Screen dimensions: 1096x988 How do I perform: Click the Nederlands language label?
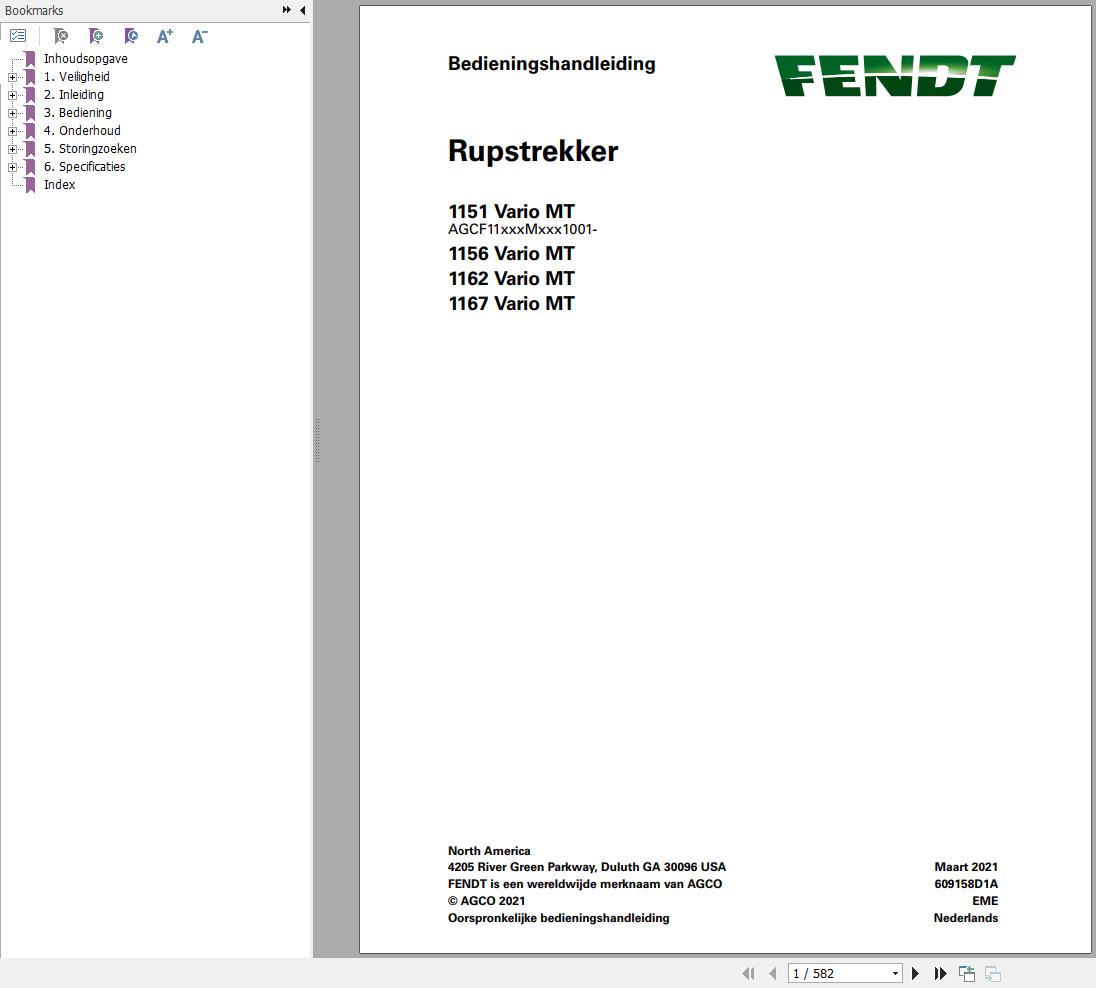coord(965,918)
